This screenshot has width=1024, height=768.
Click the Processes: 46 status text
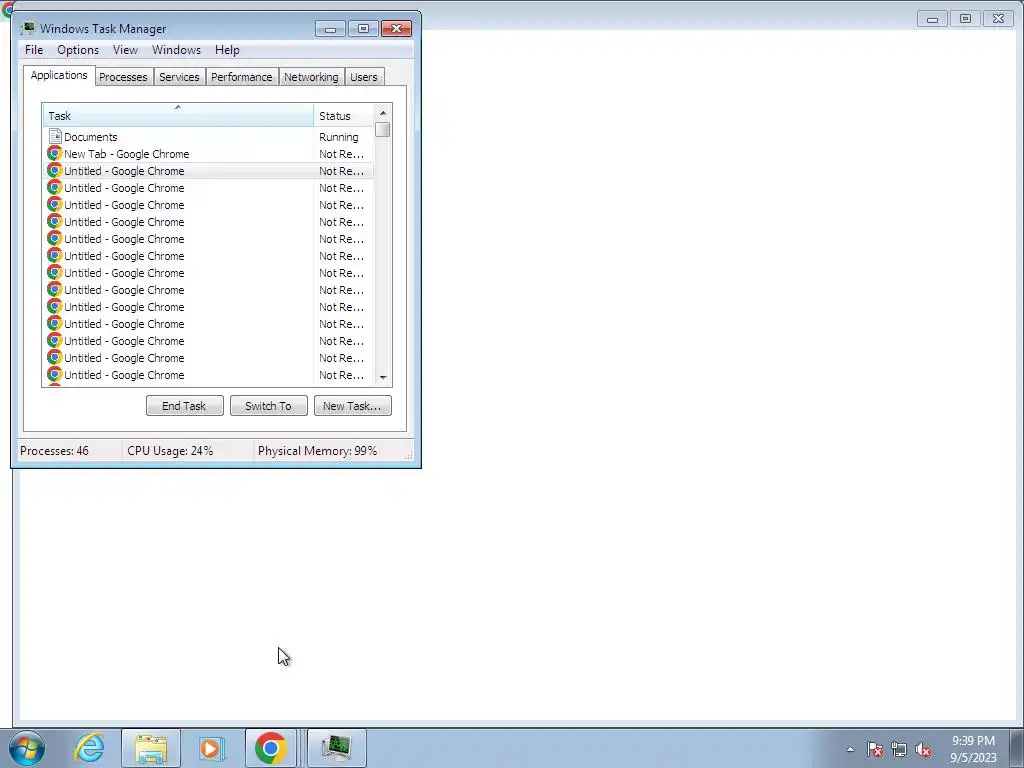54,451
